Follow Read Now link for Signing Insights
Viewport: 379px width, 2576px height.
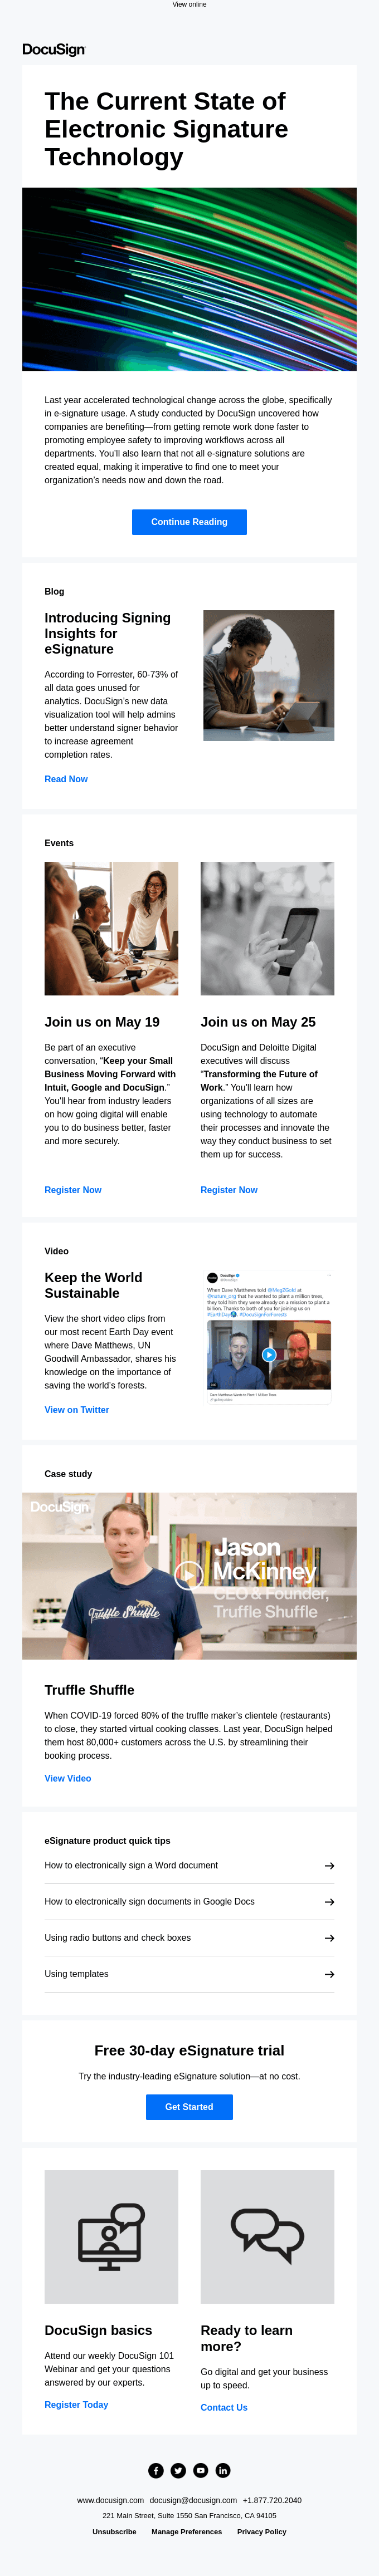click(66, 779)
